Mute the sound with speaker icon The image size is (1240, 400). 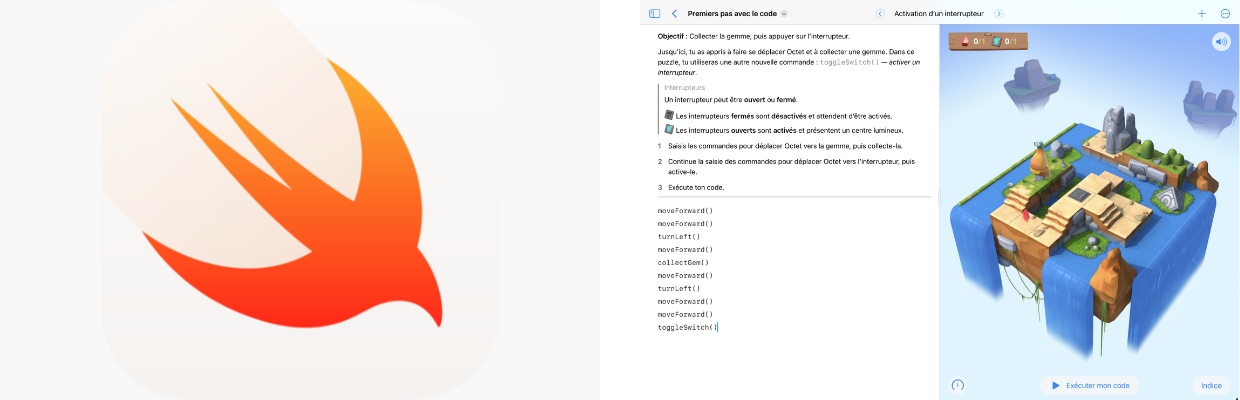point(1220,42)
